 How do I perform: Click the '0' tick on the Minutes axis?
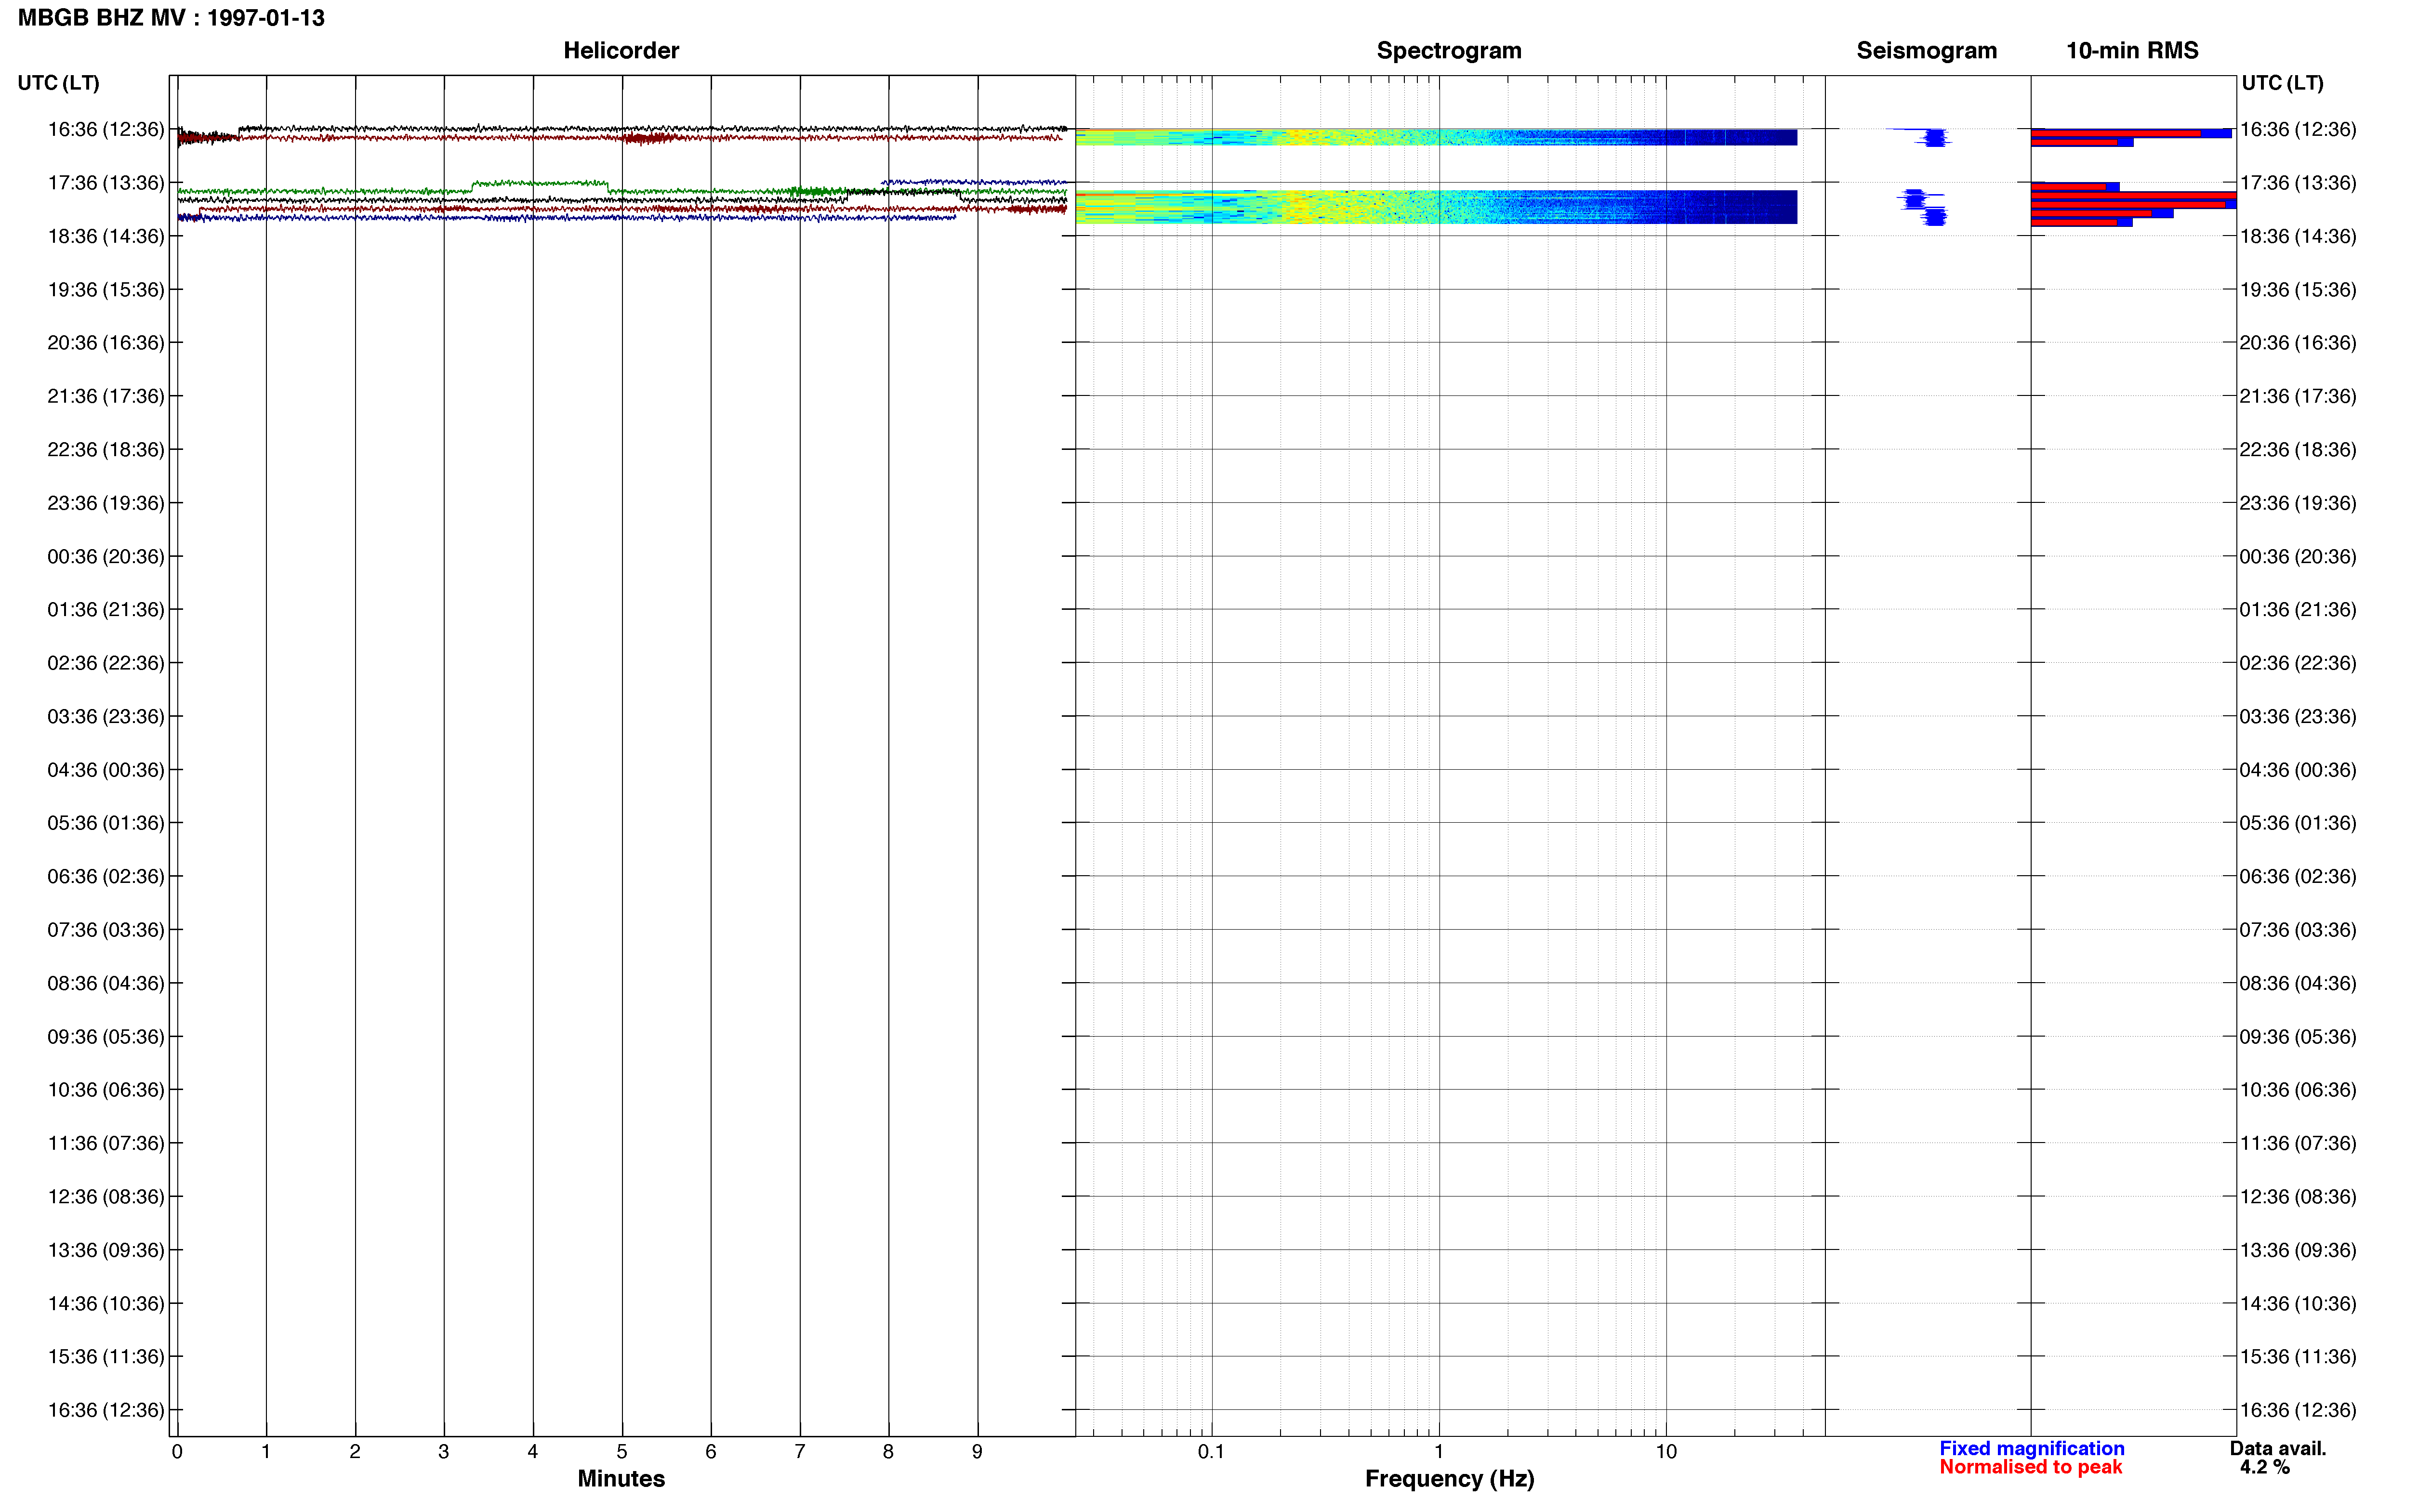[x=177, y=1452]
